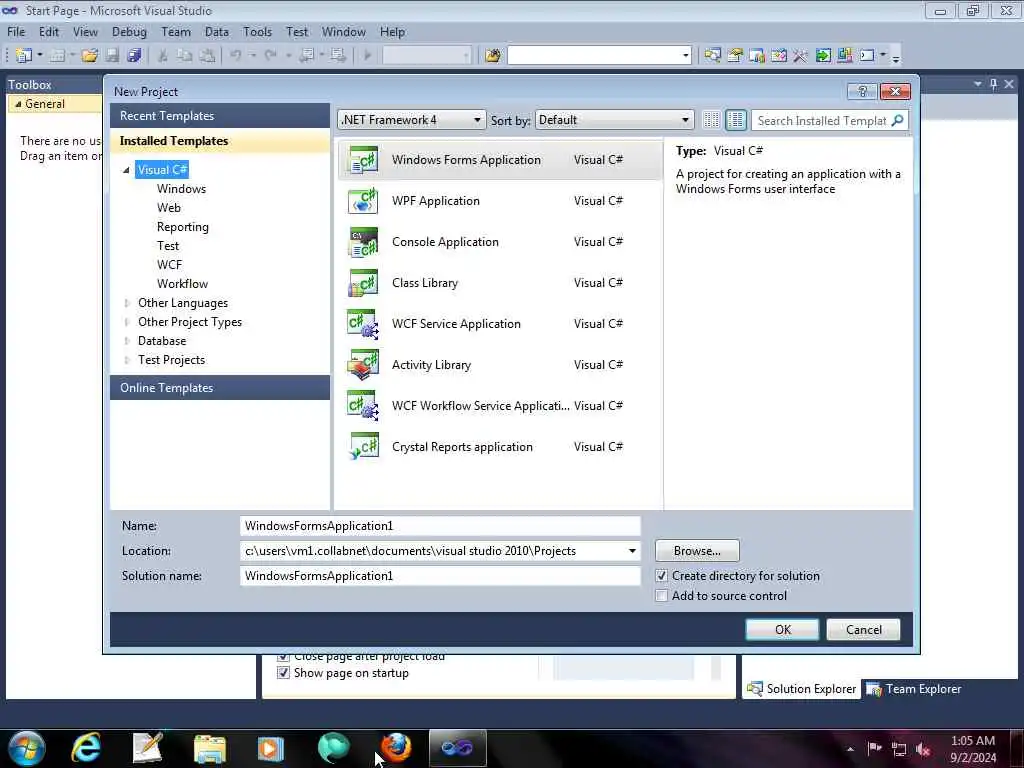This screenshot has height=768, width=1024.
Task: Click the project Name input field
Action: click(x=440, y=526)
